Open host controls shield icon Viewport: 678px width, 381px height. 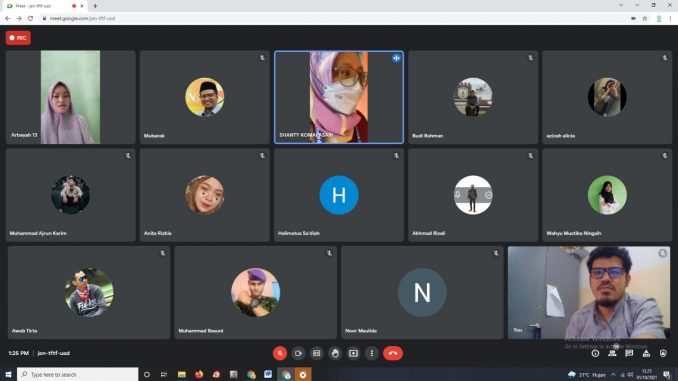pos(663,353)
